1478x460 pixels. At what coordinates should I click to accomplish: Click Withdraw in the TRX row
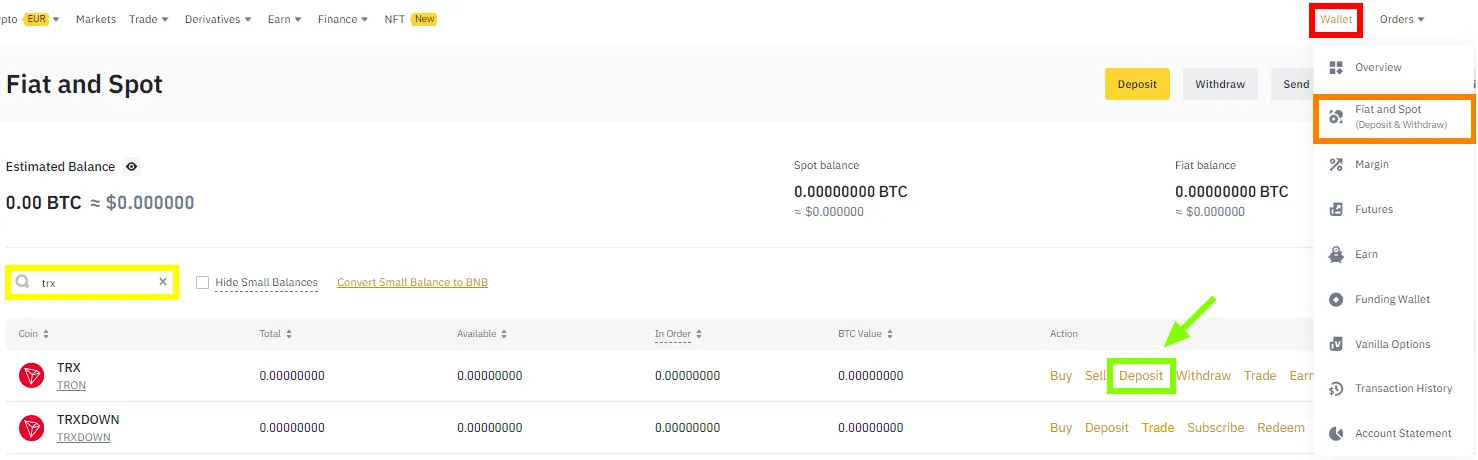1203,376
